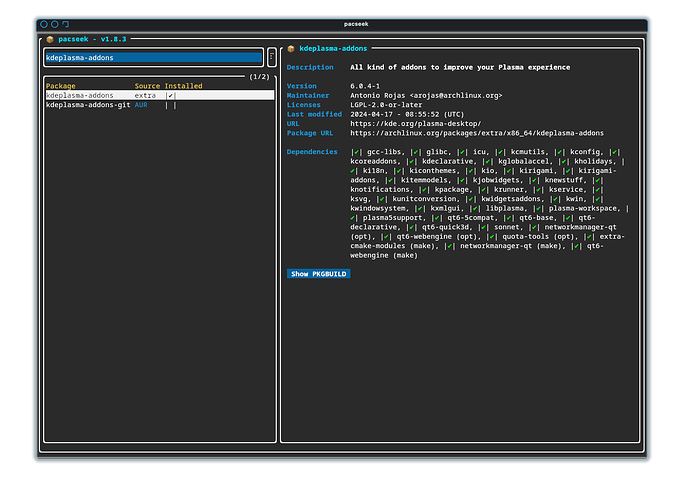Focus the kdeplasma-addons search input field
The height and width of the screenshot is (500, 684).
click(x=154, y=58)
